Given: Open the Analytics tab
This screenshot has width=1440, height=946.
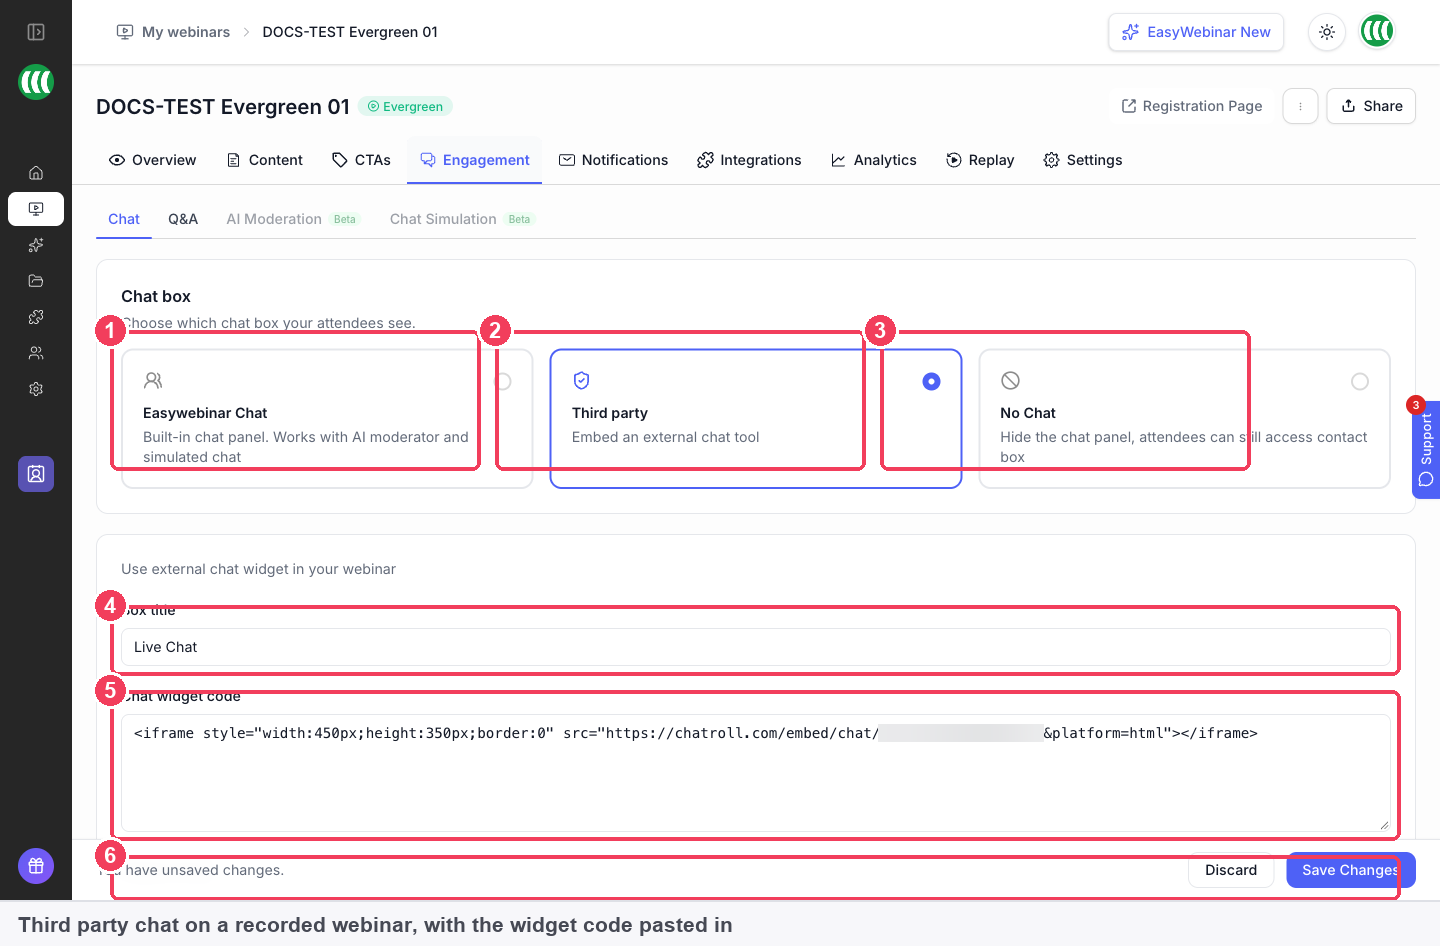Looking at the screenshot, I should (874, 160).
